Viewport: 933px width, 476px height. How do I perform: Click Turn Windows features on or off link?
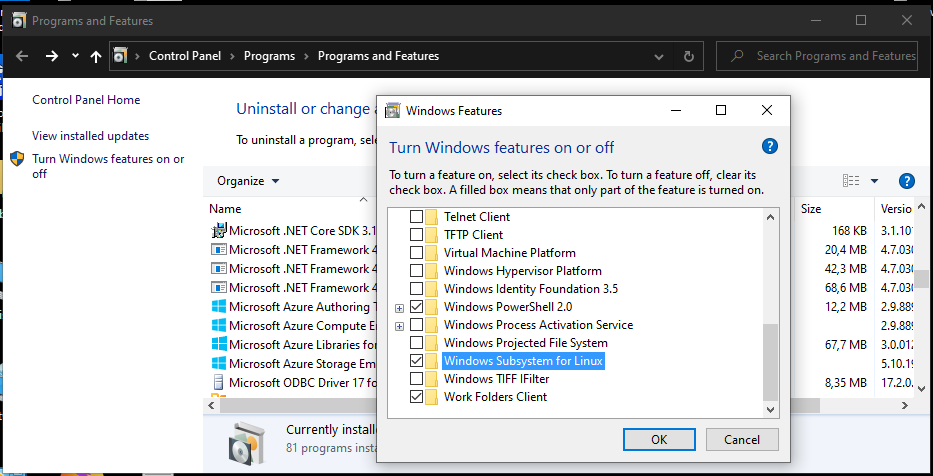(x=108, y=166)
